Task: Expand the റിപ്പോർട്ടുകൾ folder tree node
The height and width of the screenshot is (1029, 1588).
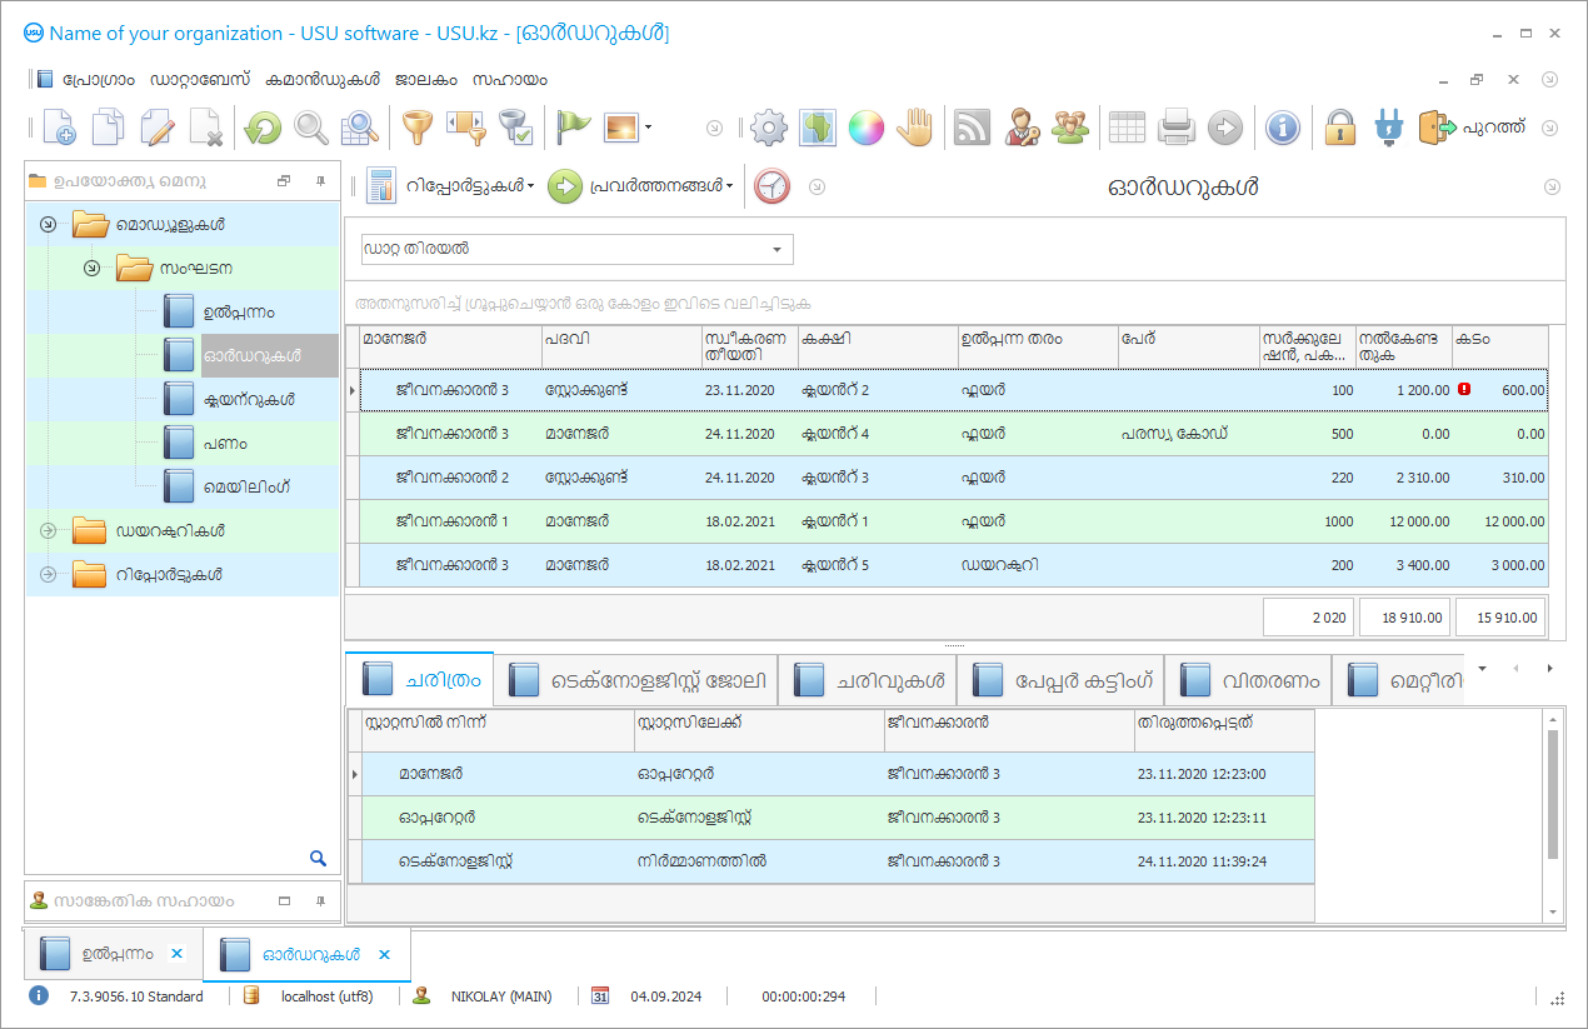Action: point(48,575)
